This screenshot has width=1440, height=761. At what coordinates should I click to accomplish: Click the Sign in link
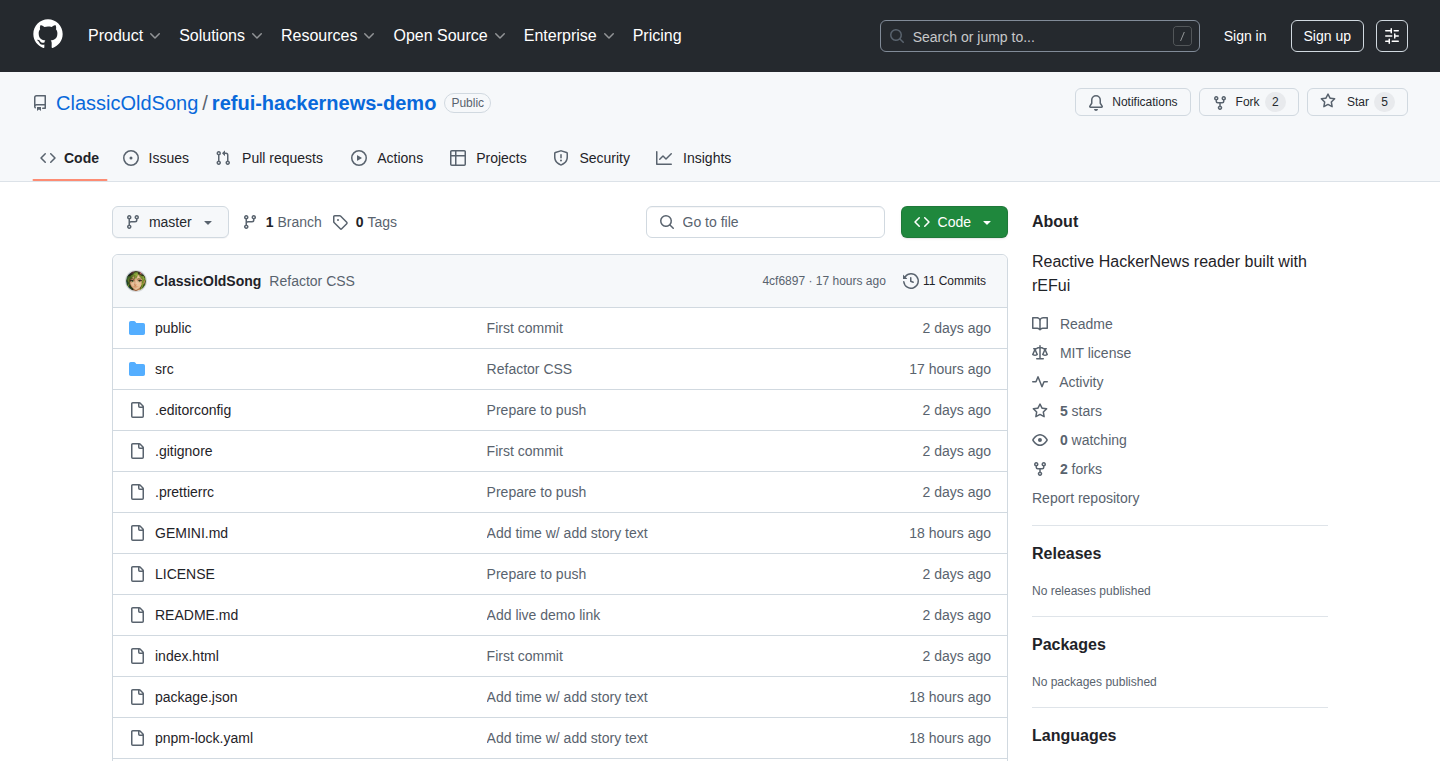1245,36
